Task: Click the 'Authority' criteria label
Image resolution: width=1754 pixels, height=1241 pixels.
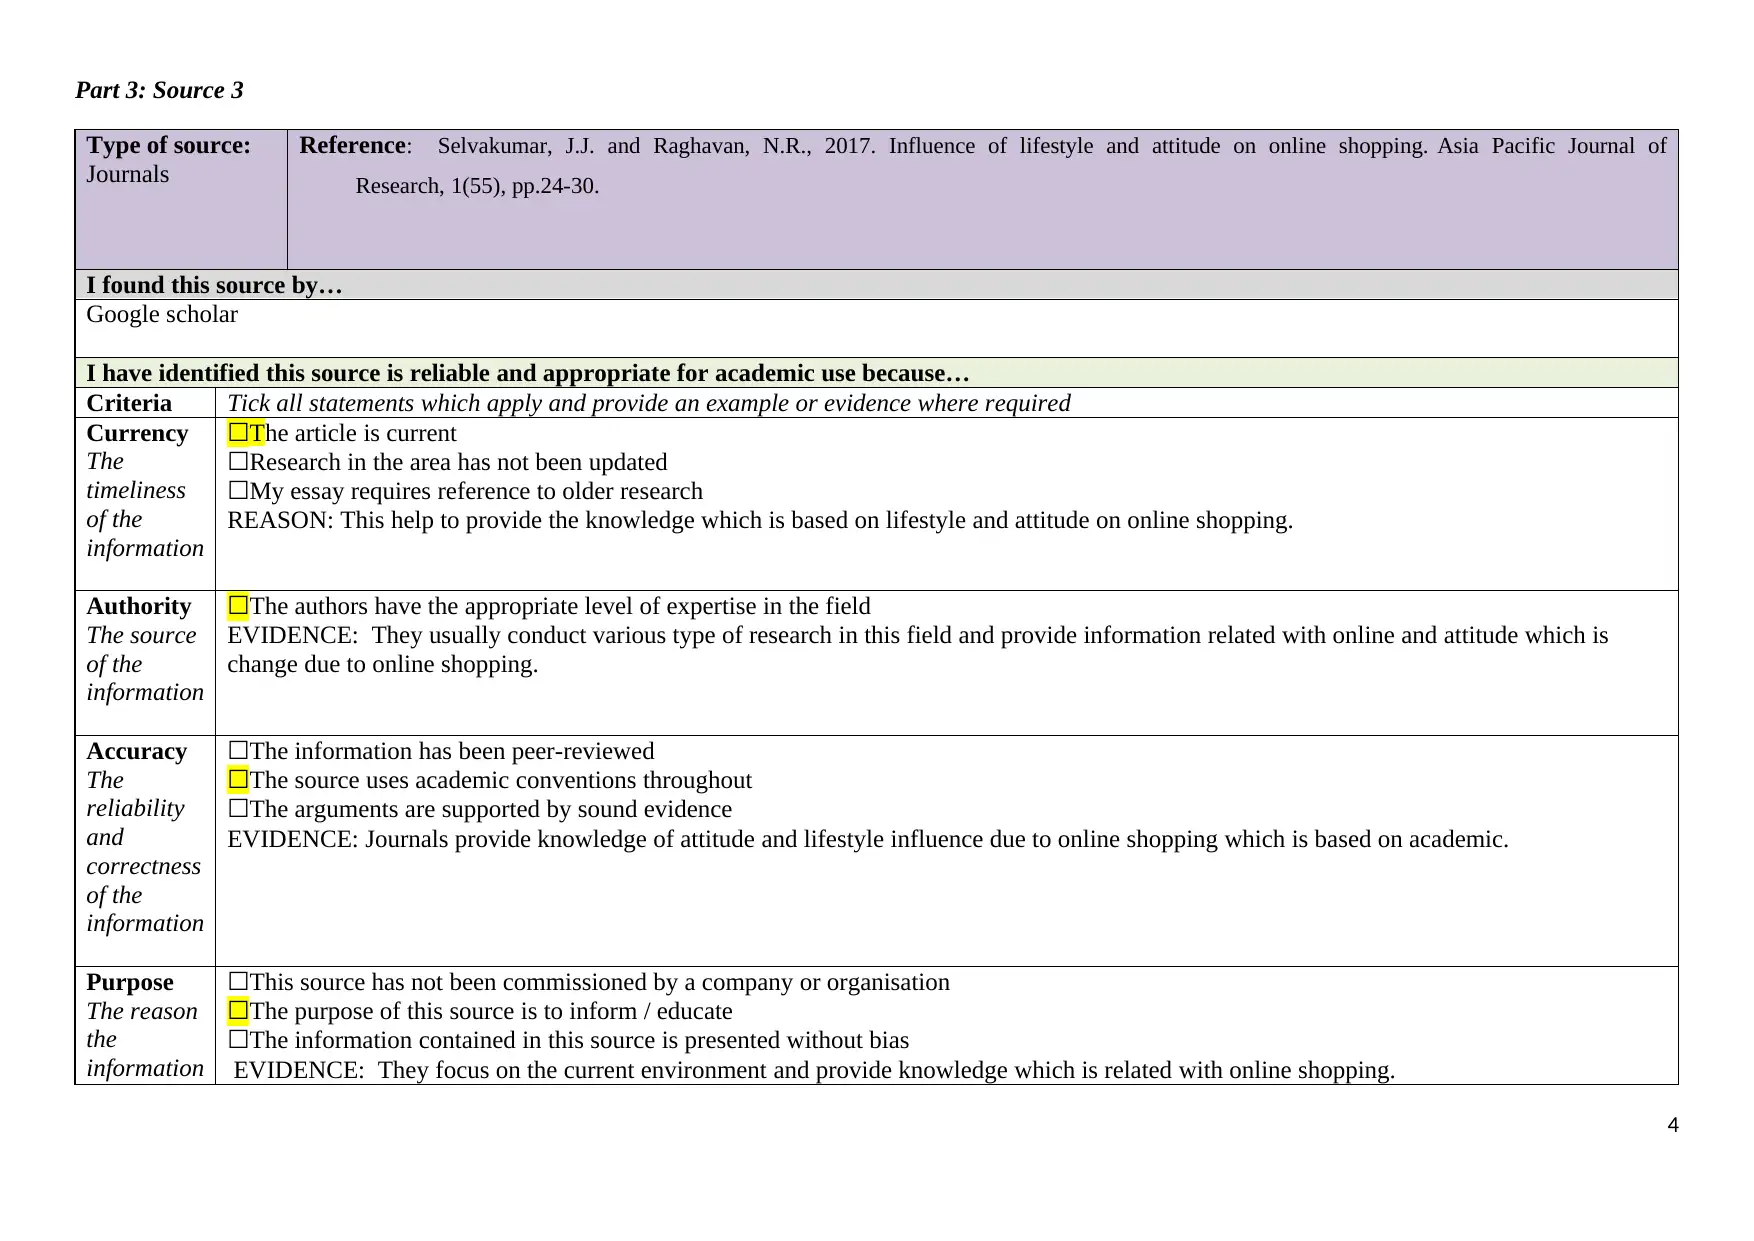Action: [x=139, y=606]
